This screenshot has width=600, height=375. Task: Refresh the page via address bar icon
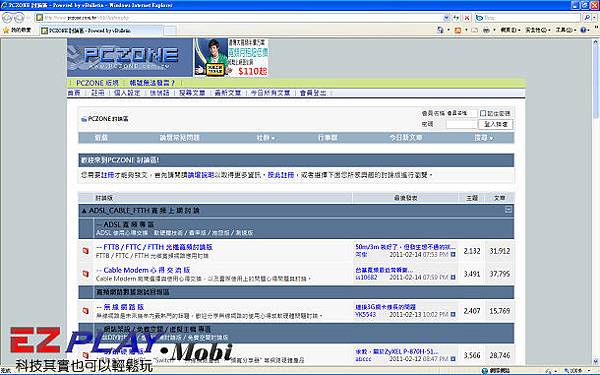456,18
